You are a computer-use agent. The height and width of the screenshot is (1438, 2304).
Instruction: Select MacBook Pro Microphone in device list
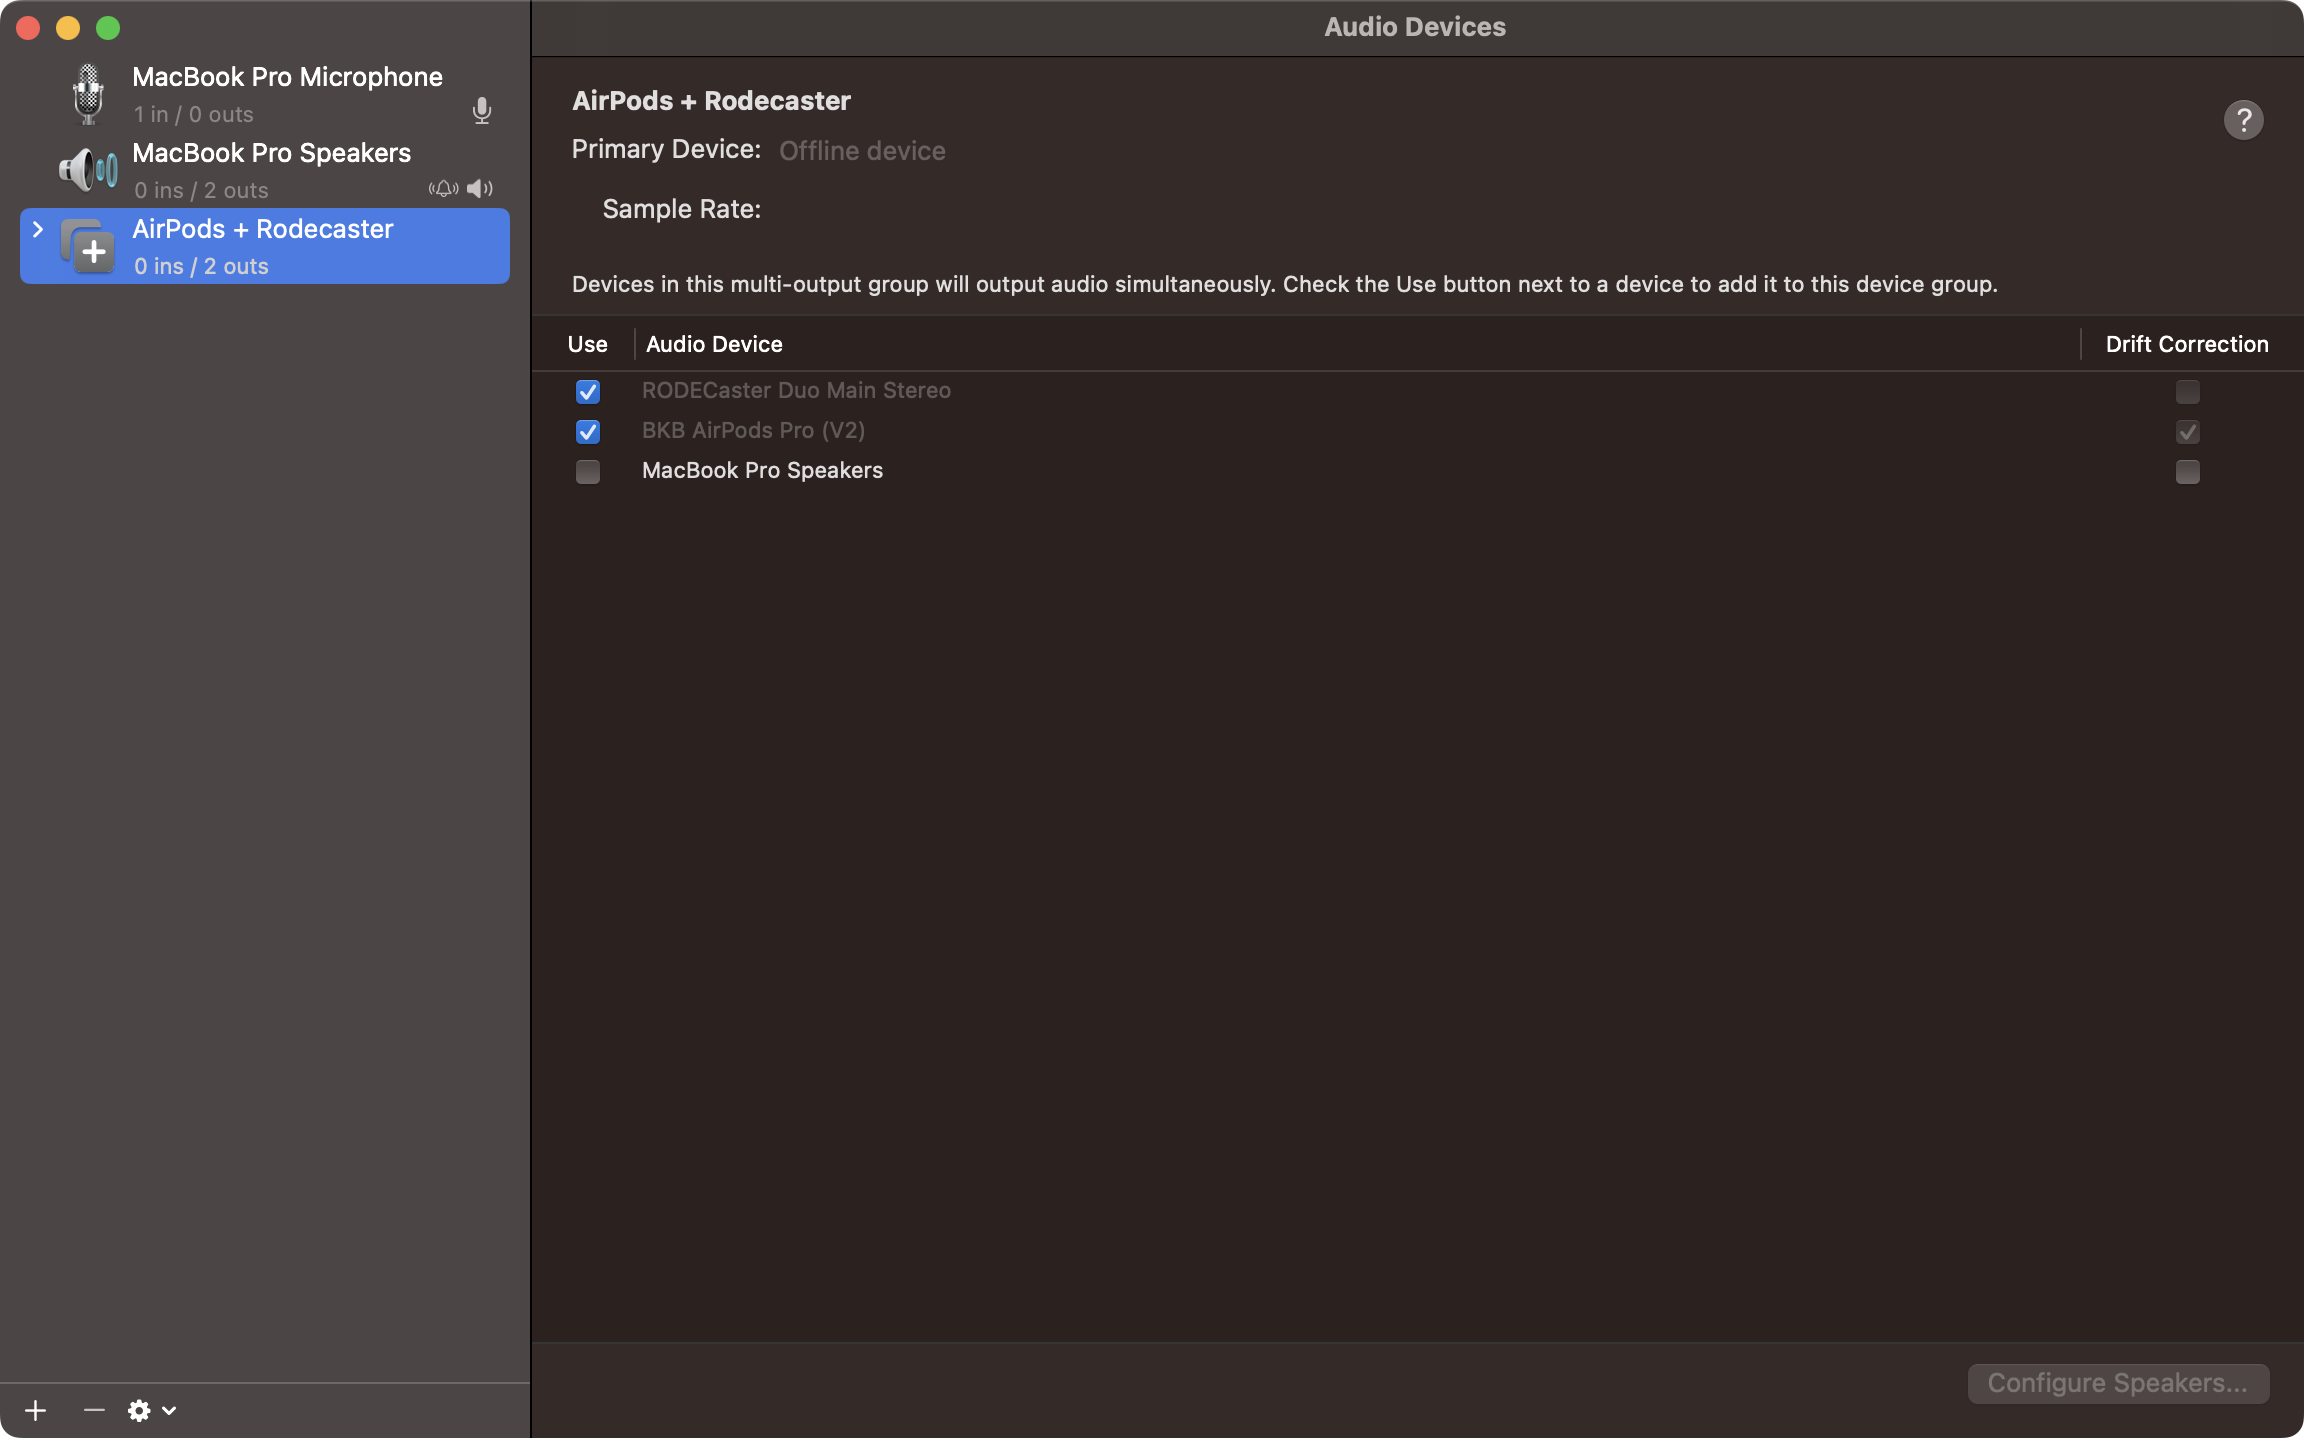(x=287, y=78)
